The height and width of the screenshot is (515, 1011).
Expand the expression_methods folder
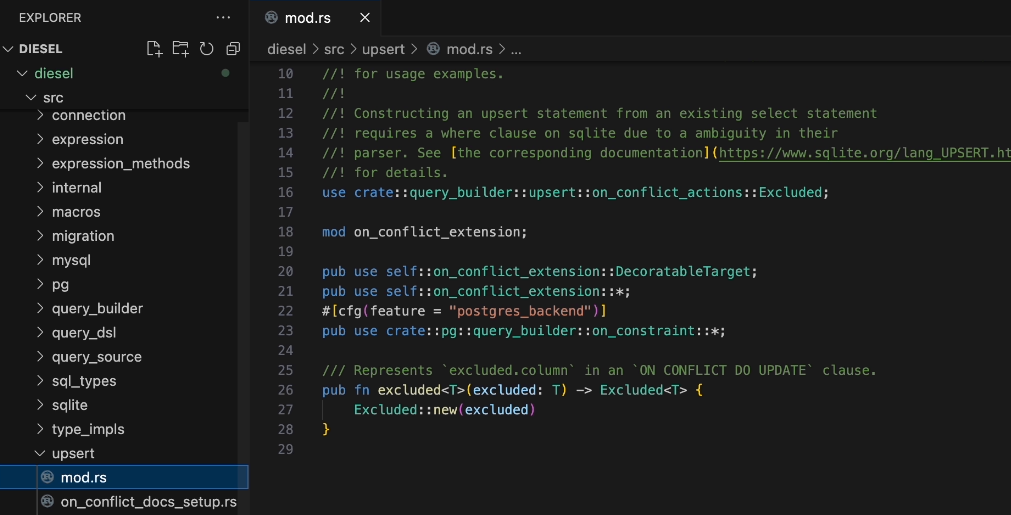[x=120, y=163]
